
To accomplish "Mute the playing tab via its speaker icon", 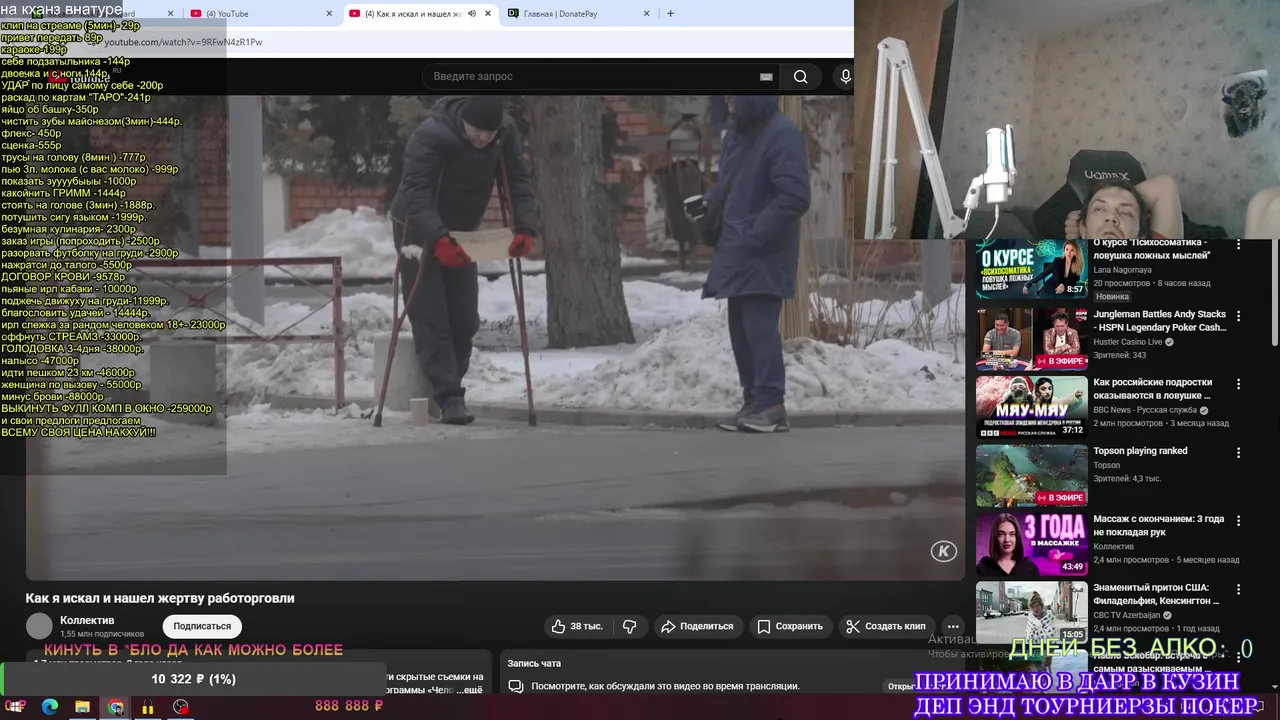I will 472,14.
